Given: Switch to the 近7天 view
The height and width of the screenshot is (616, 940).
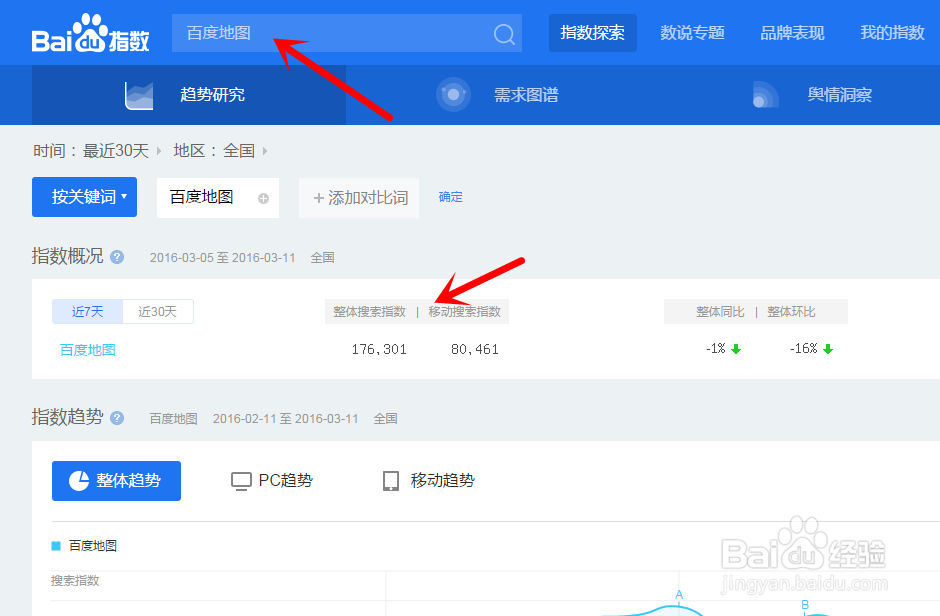Looking at the screenshot, I should [x=87, y=311].
